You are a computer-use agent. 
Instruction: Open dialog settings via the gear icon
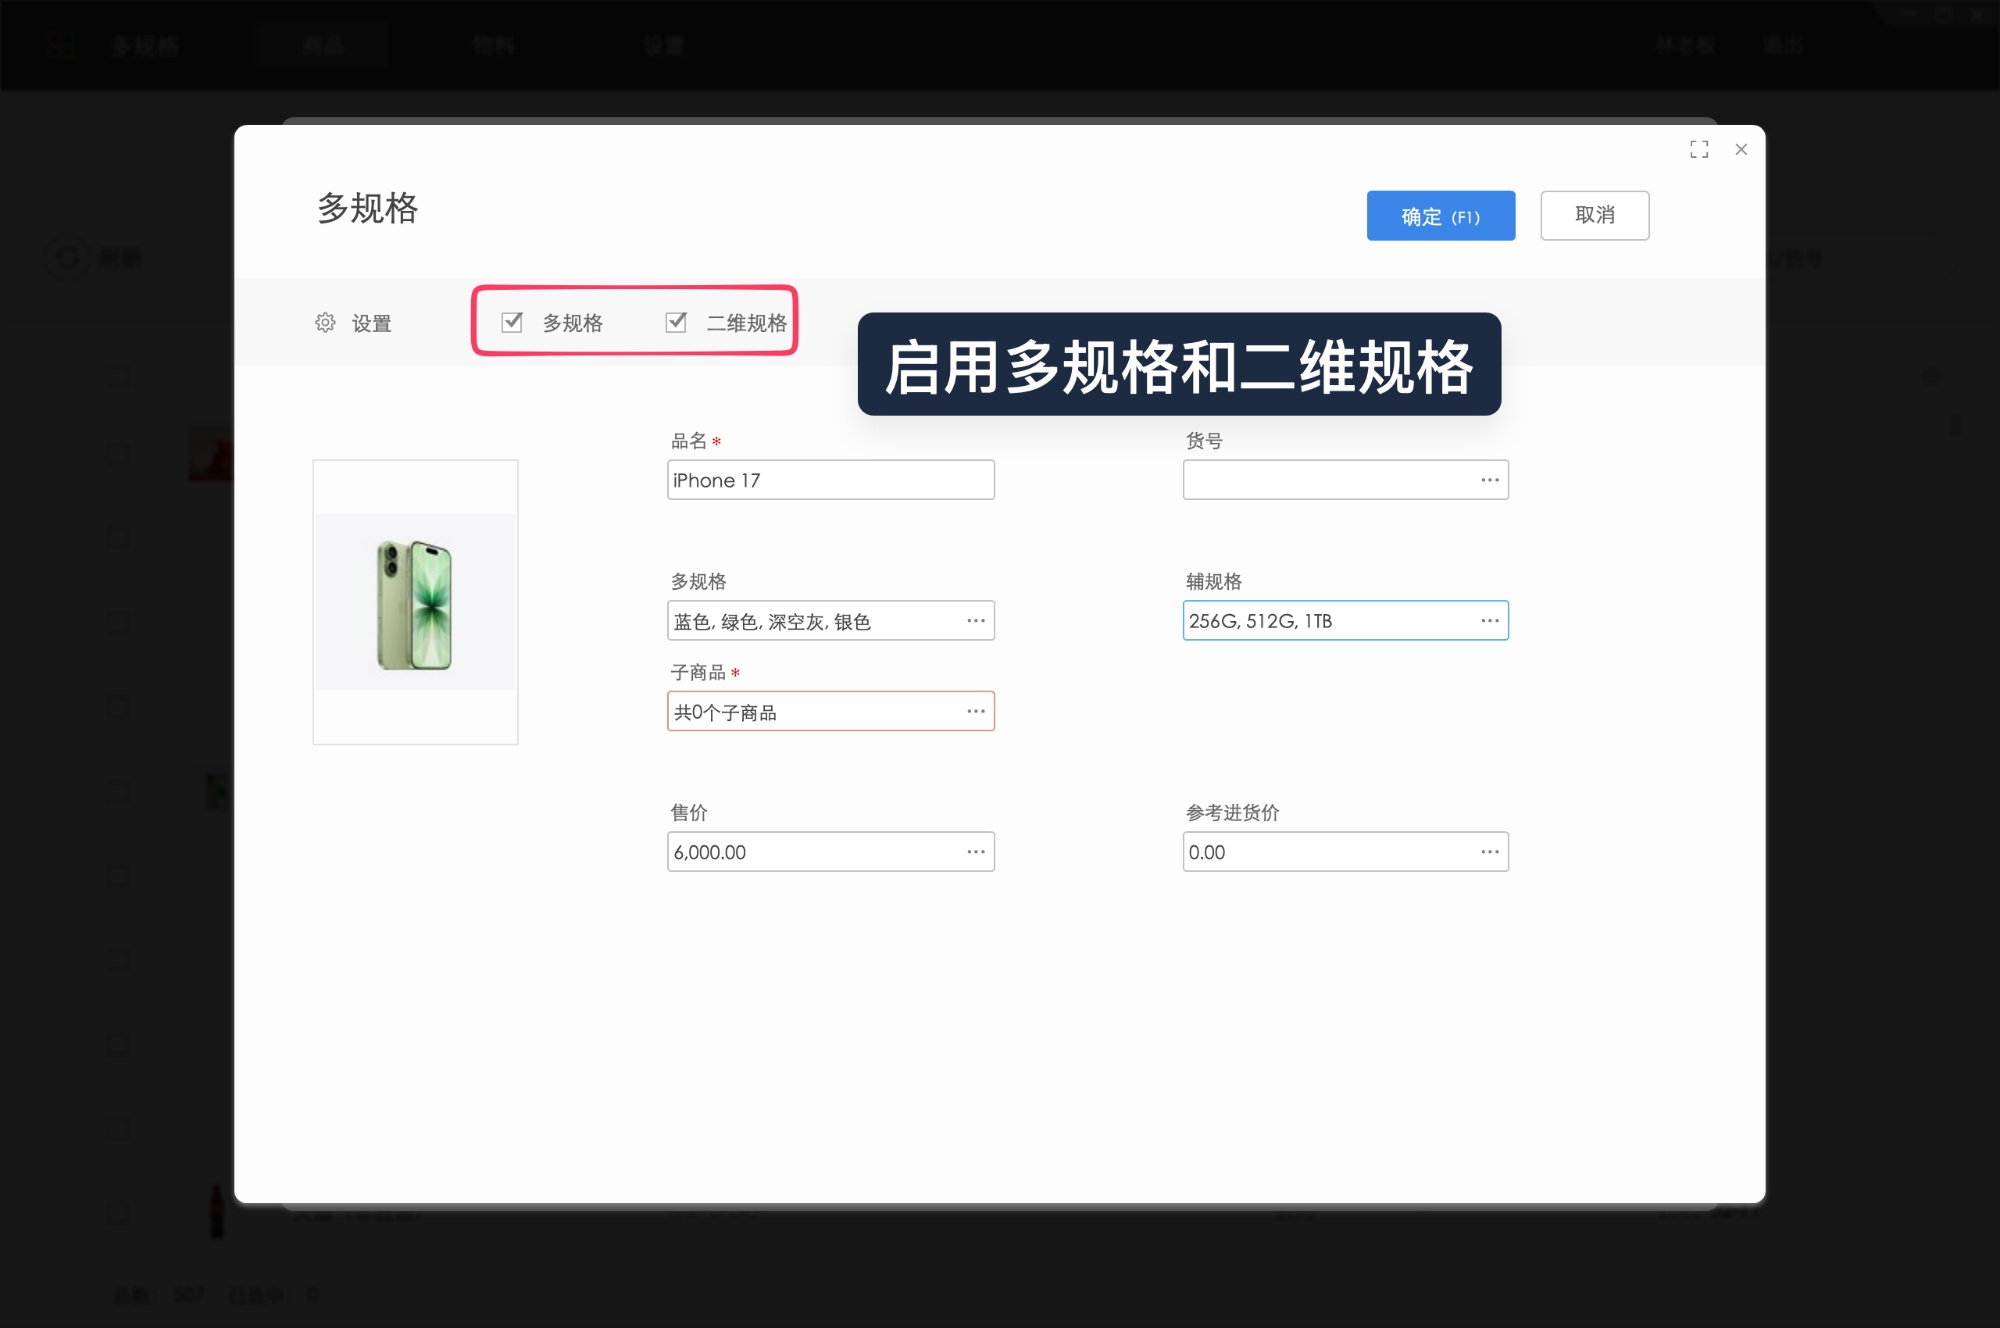[325, 322]
